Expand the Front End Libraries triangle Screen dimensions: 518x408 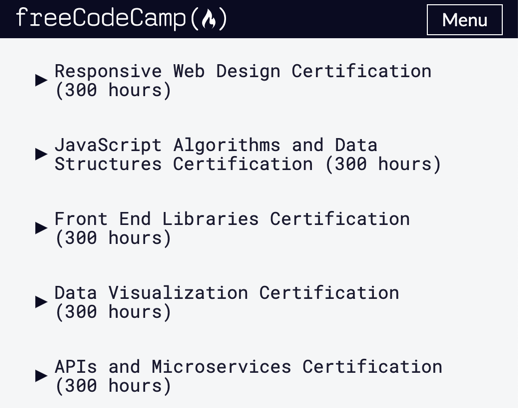point(41,228)
